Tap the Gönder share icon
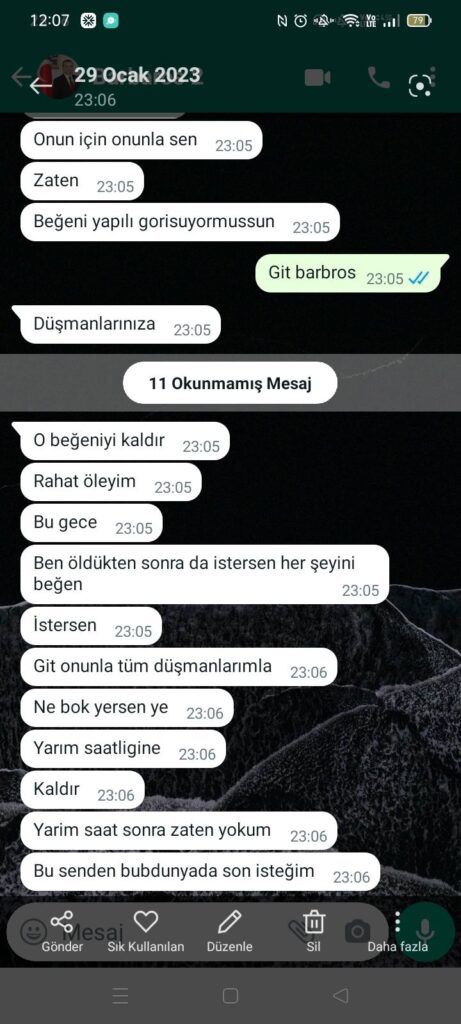Viewport: 461px width, 1024px height. pos(62,921)
